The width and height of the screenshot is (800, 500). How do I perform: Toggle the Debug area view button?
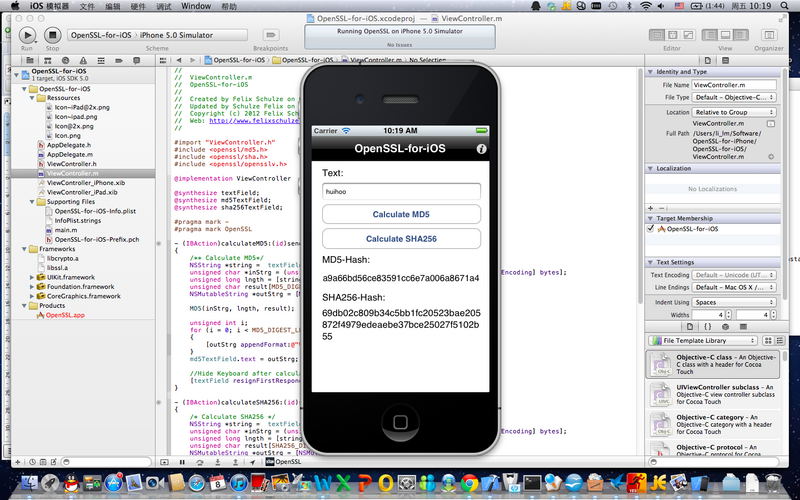coord(725,35)
